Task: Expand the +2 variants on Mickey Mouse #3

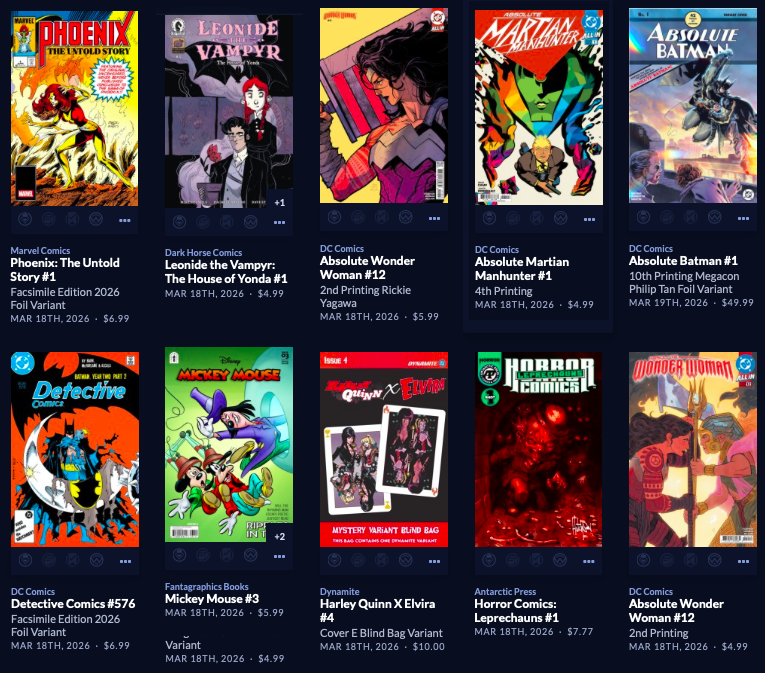Action: point(280,536)
